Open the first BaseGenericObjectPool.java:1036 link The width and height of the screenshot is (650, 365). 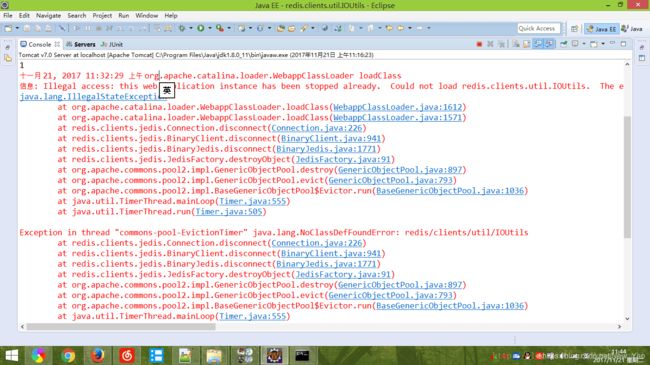point(450,191)
